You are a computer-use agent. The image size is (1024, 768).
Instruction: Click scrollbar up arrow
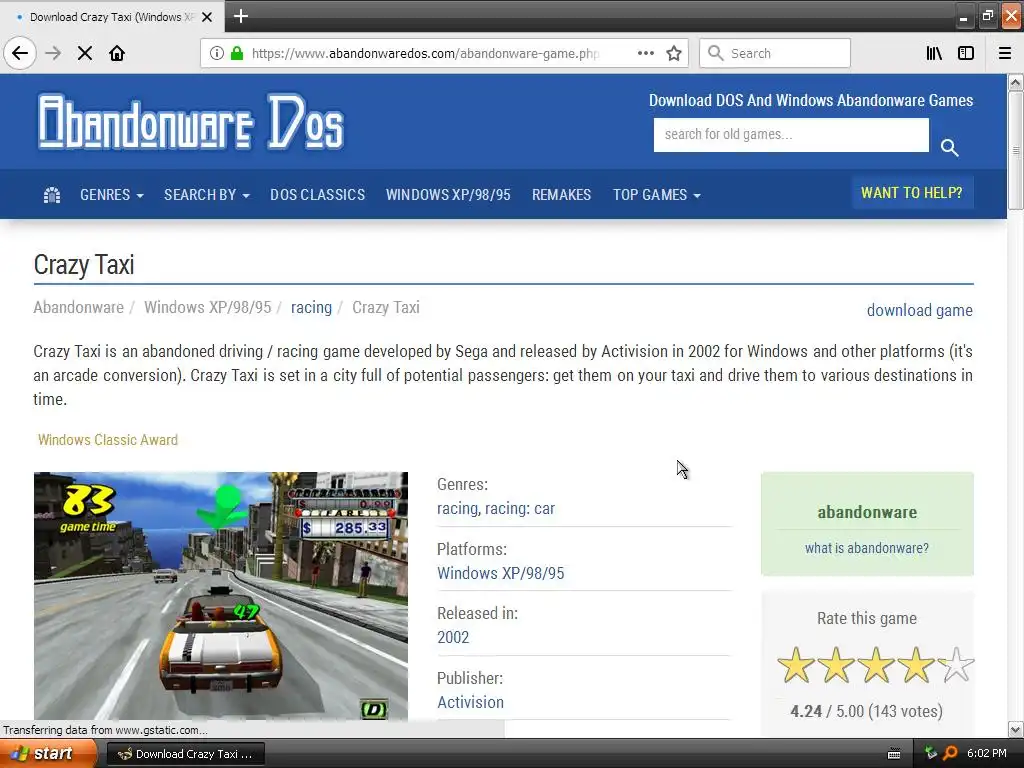pos(1015,82)
